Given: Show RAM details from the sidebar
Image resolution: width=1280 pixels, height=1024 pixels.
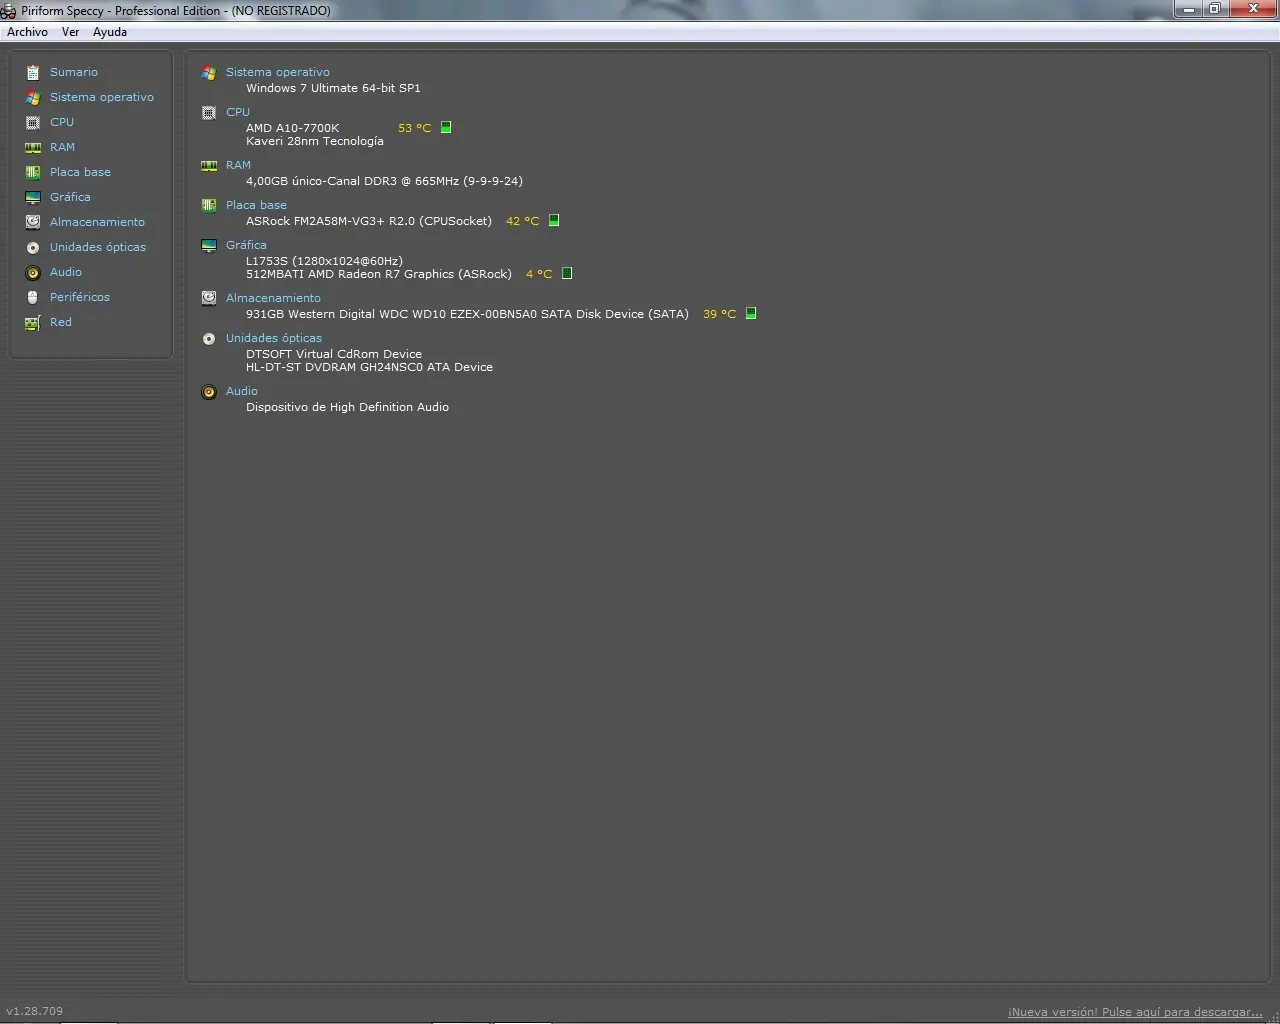Looking at the screenshot, I should [62, 147].
